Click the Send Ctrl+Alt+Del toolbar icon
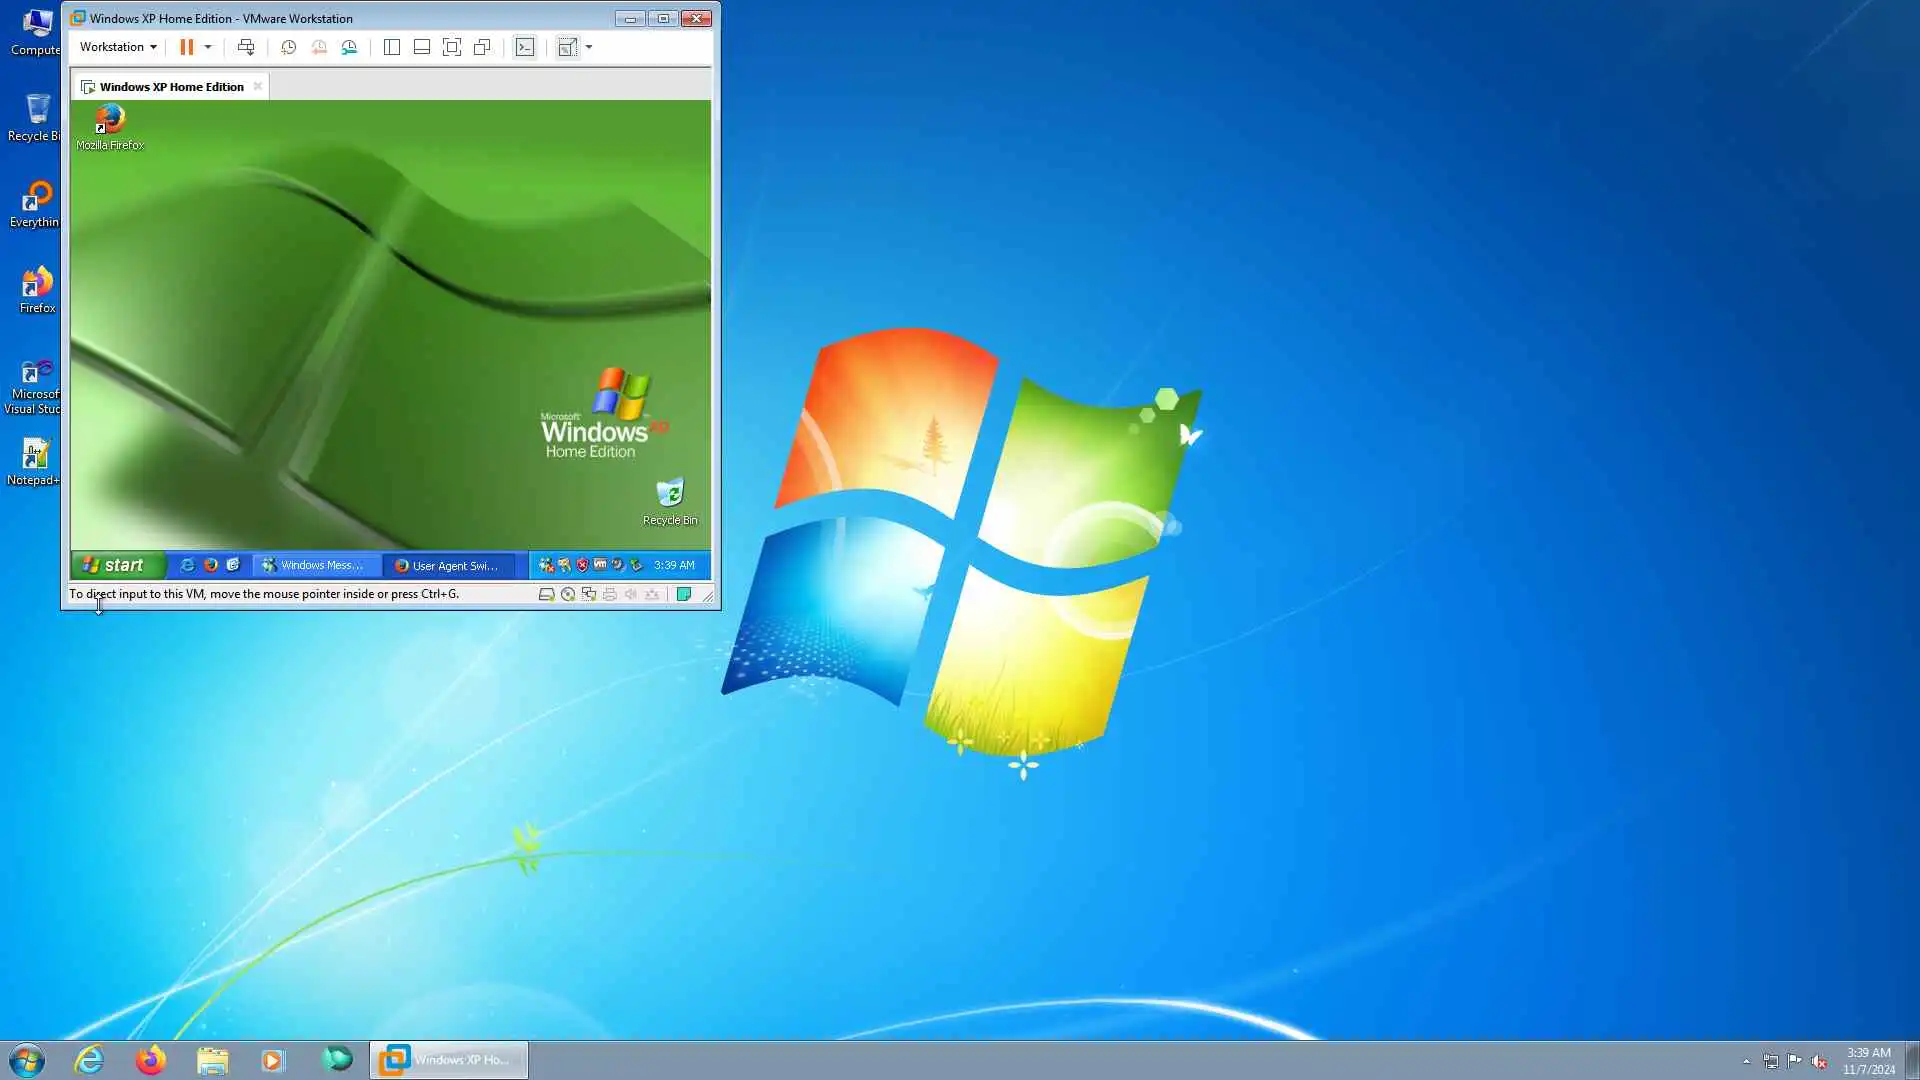Image resolution: width=1920 pixels, height=1080 pixels. point(246,47)
